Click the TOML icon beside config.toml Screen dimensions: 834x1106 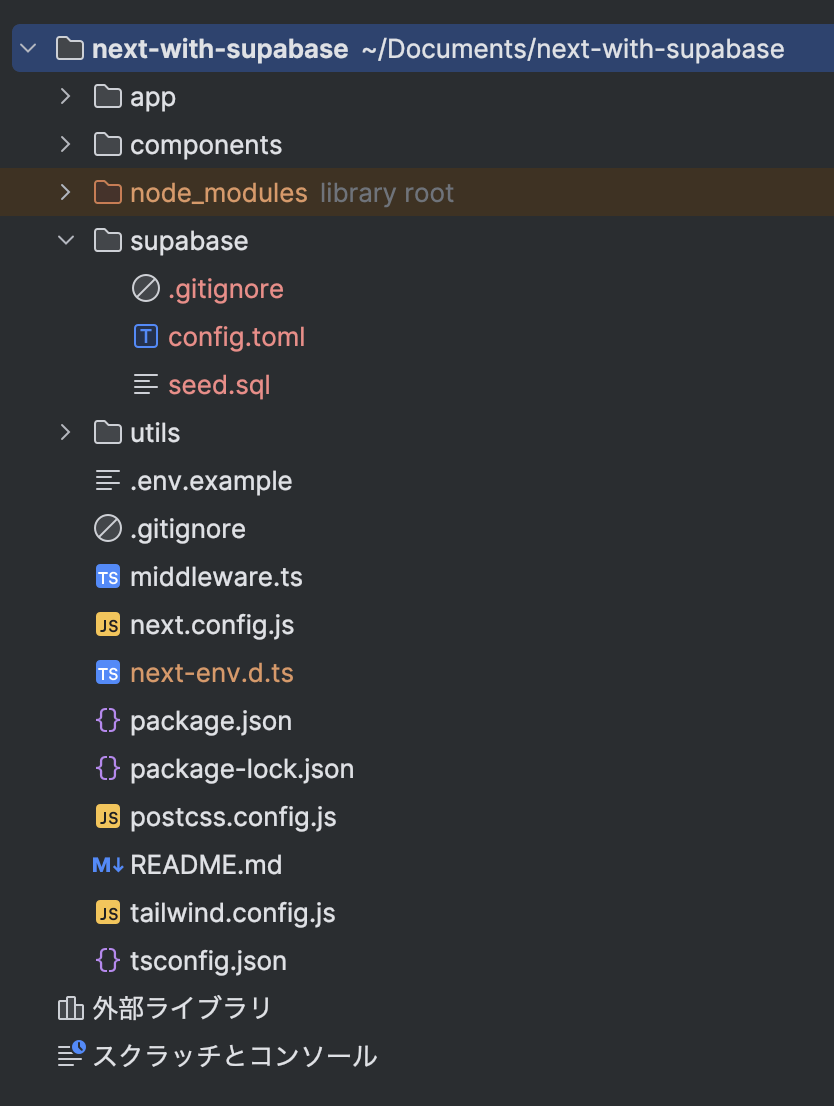point(145,336)
